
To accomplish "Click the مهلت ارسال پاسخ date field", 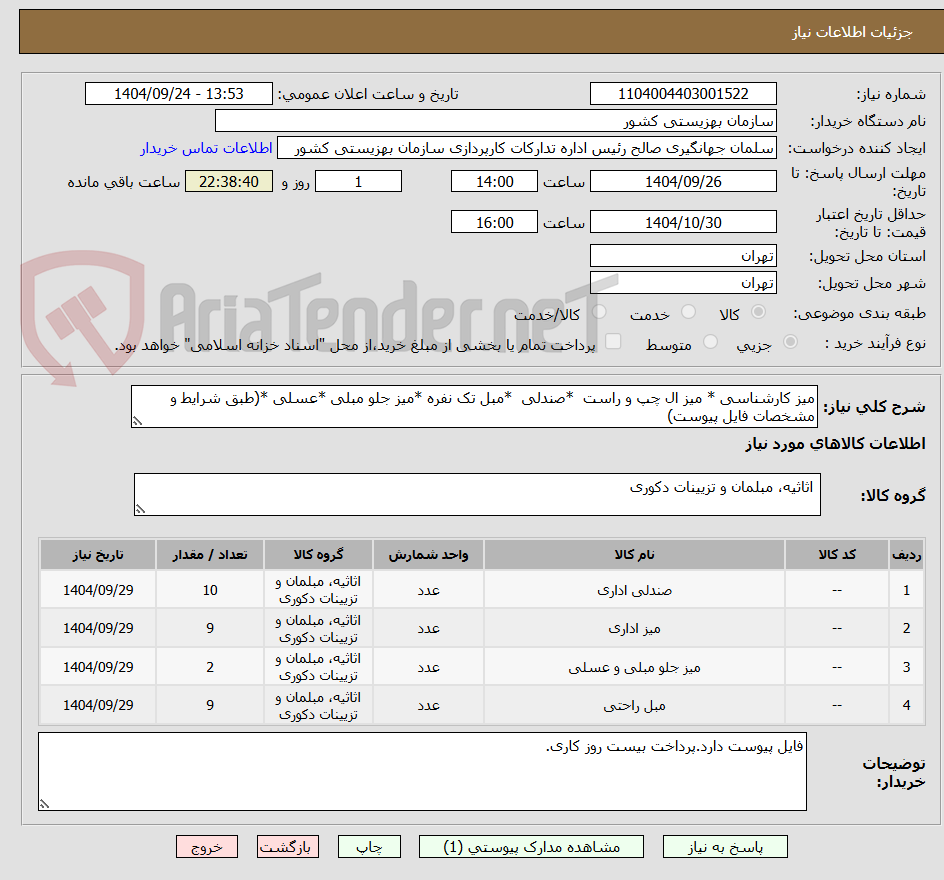I will click(683, 181).
